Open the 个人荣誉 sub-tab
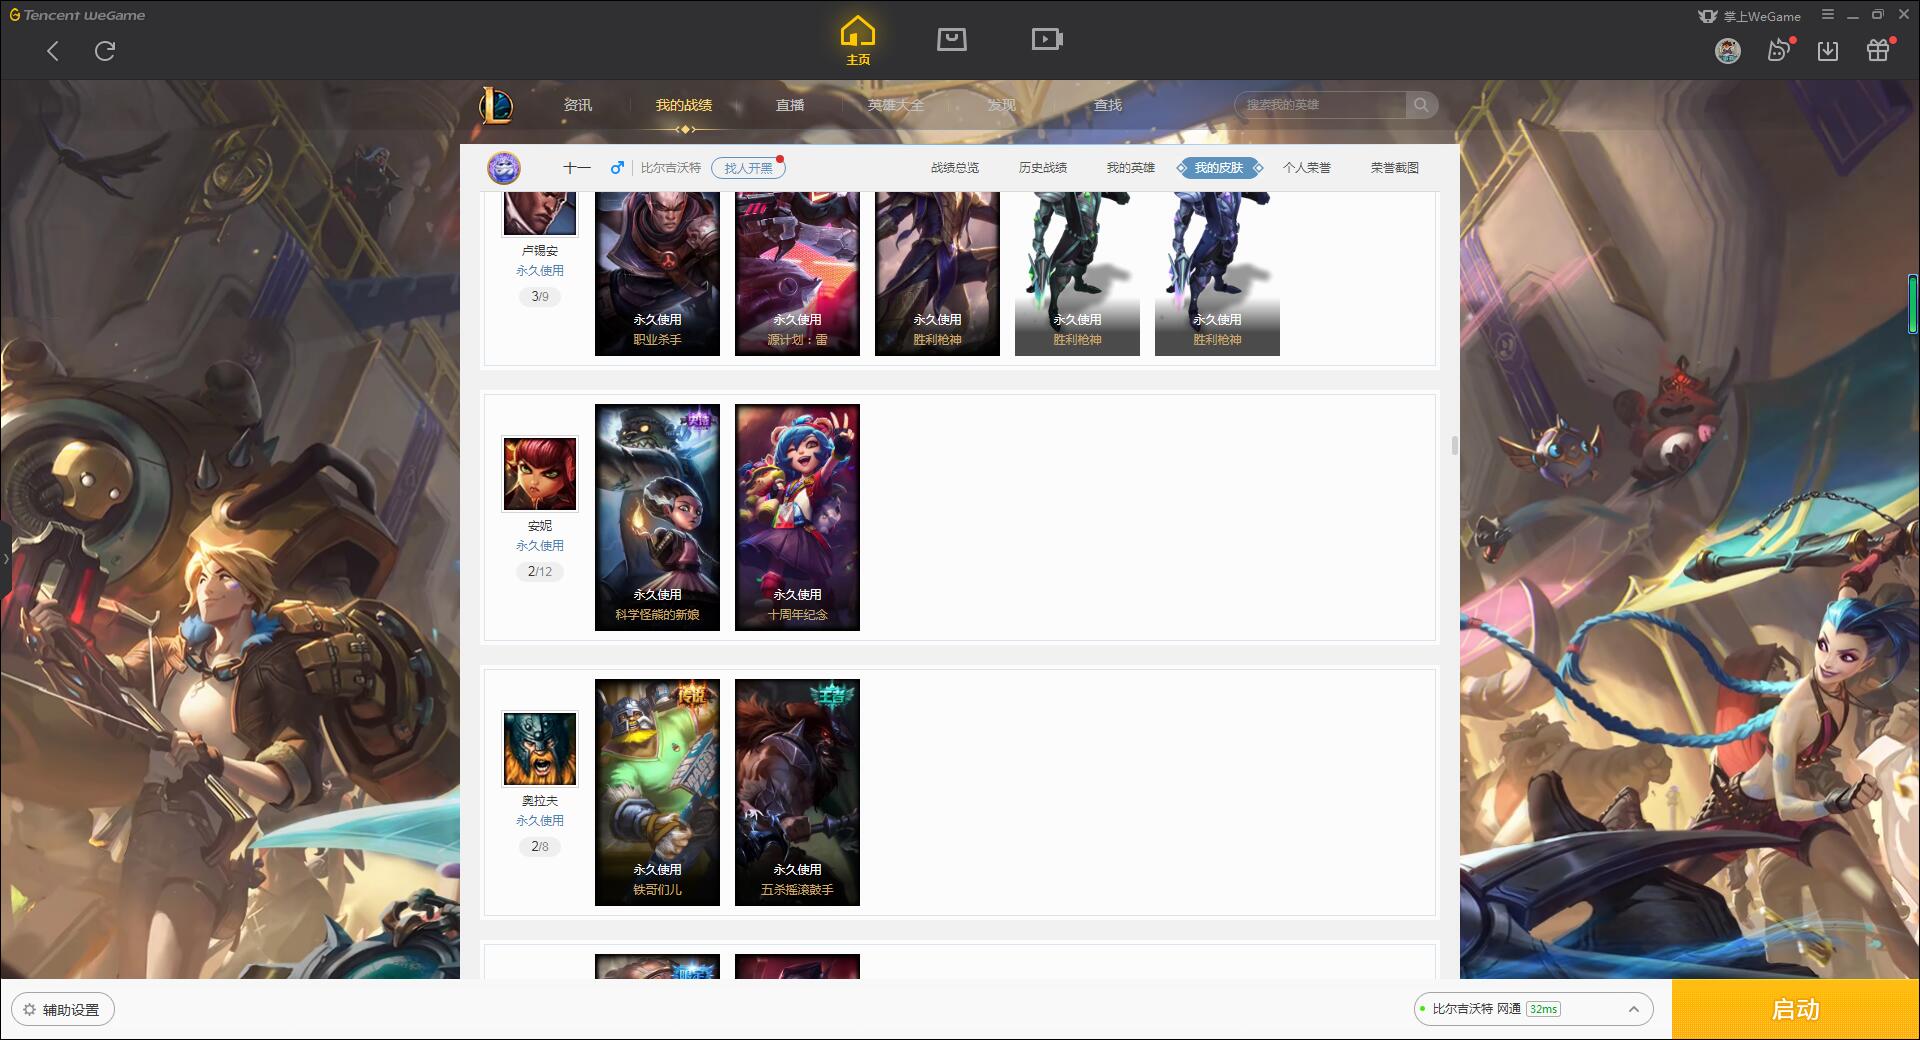Image resolution: width=1920 pixels, height=1040 pixels. 1307,168
